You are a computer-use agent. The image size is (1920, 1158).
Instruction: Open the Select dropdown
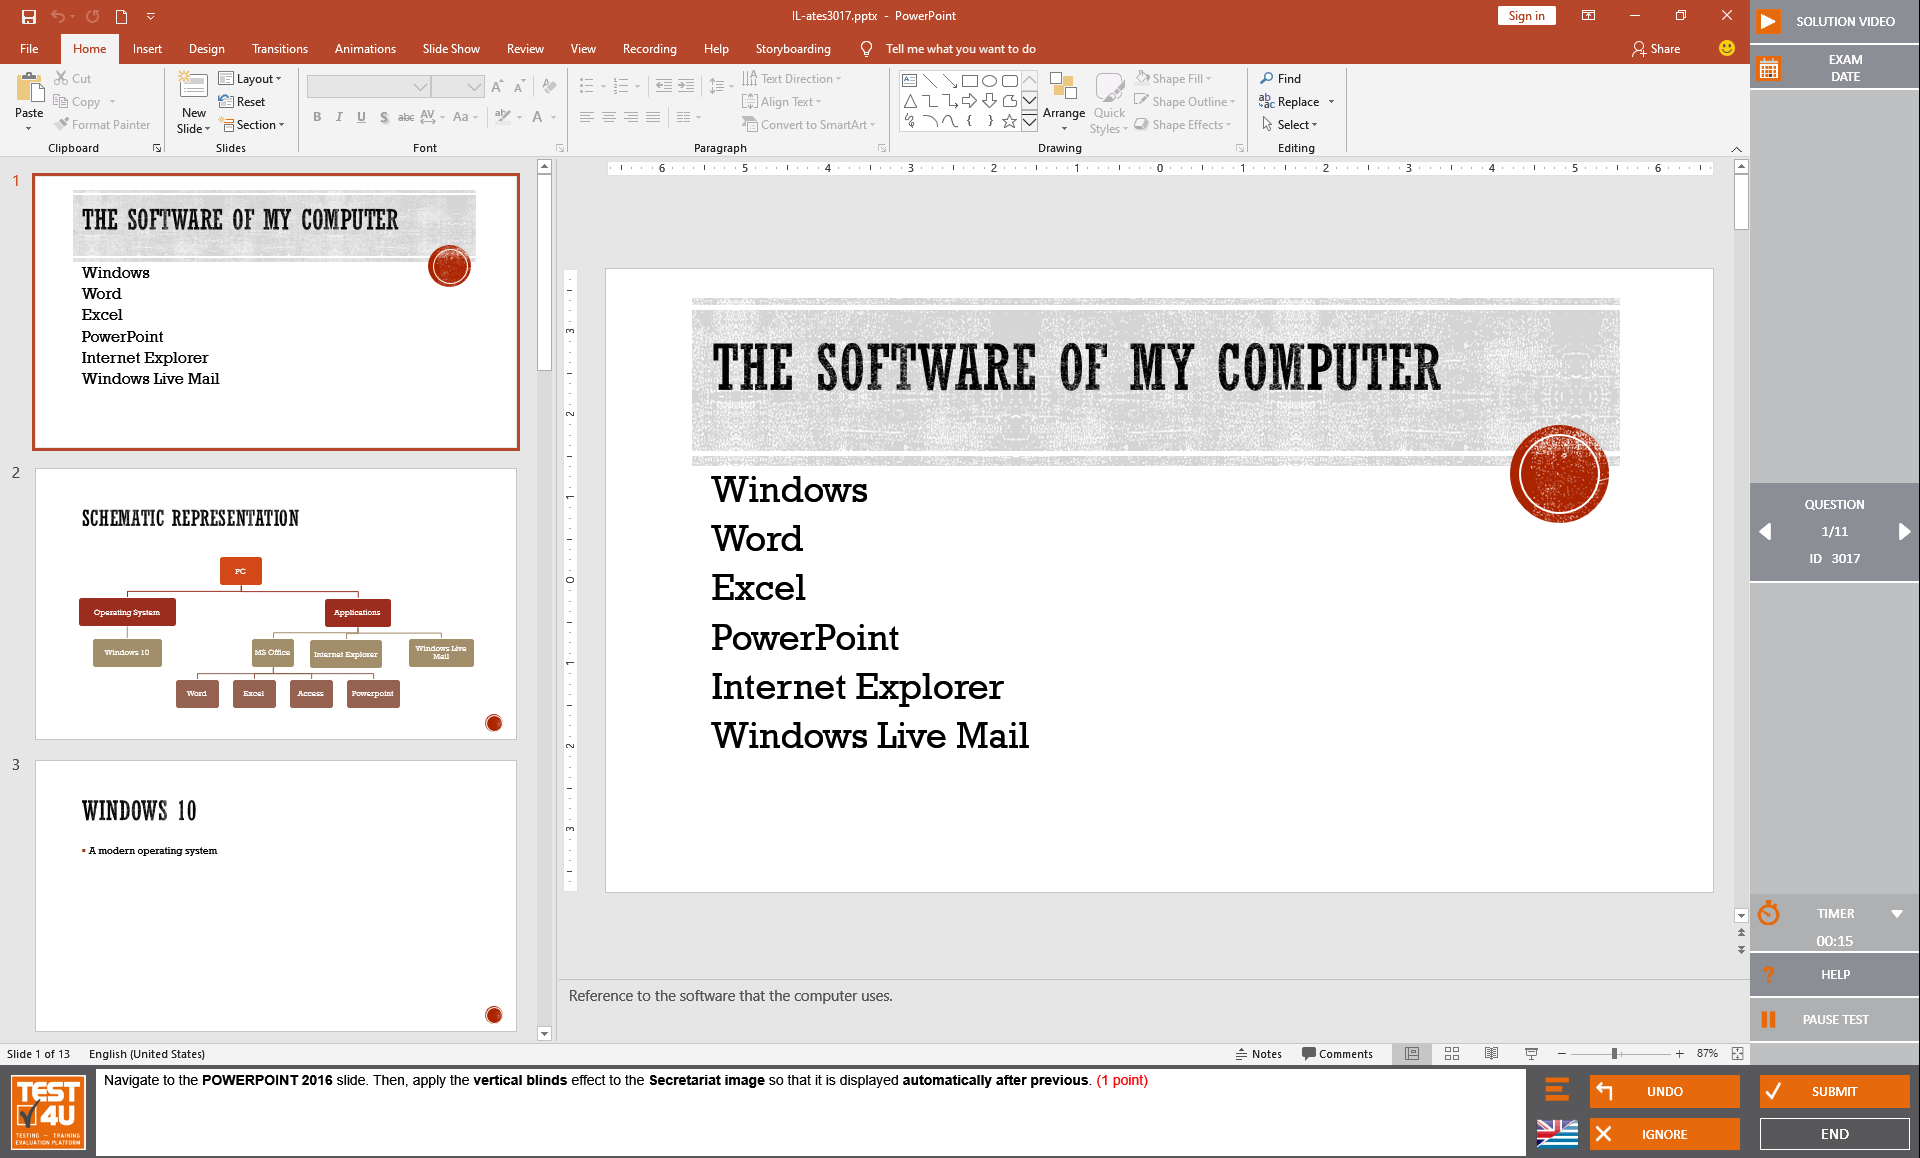click(x=1289, y=125)
